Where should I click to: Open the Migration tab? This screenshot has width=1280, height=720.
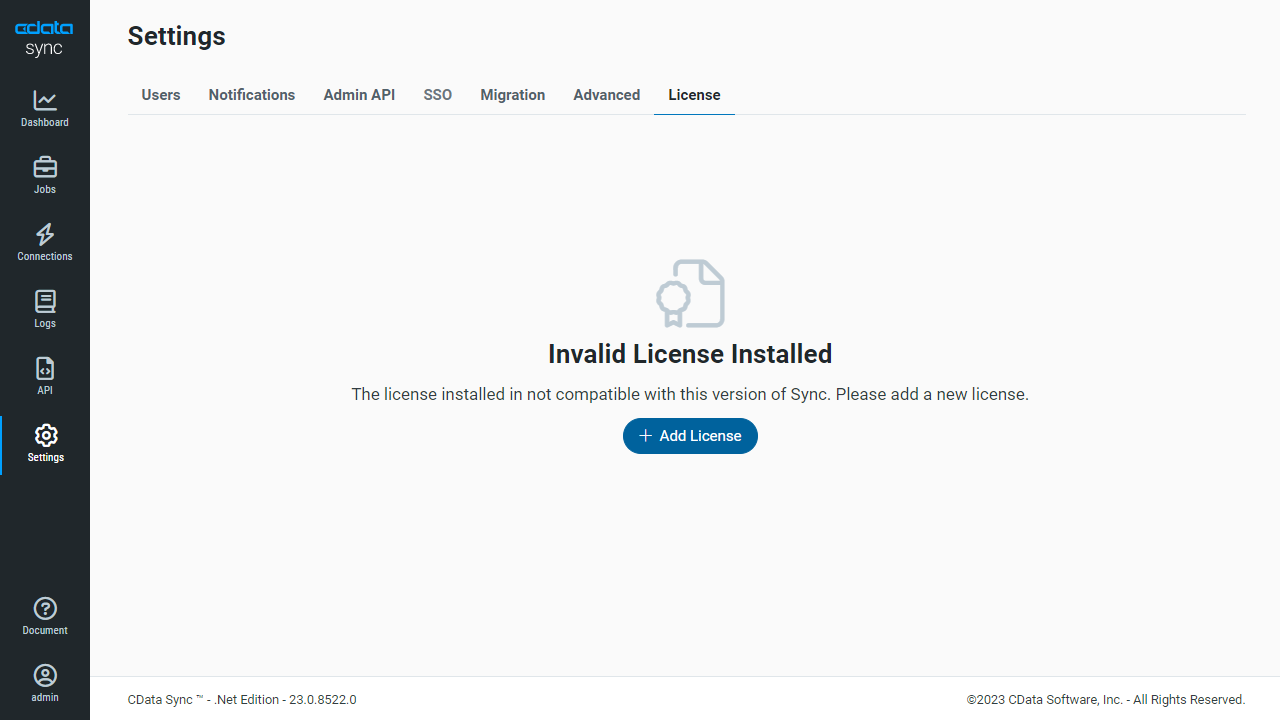click(x=513, y=95)
